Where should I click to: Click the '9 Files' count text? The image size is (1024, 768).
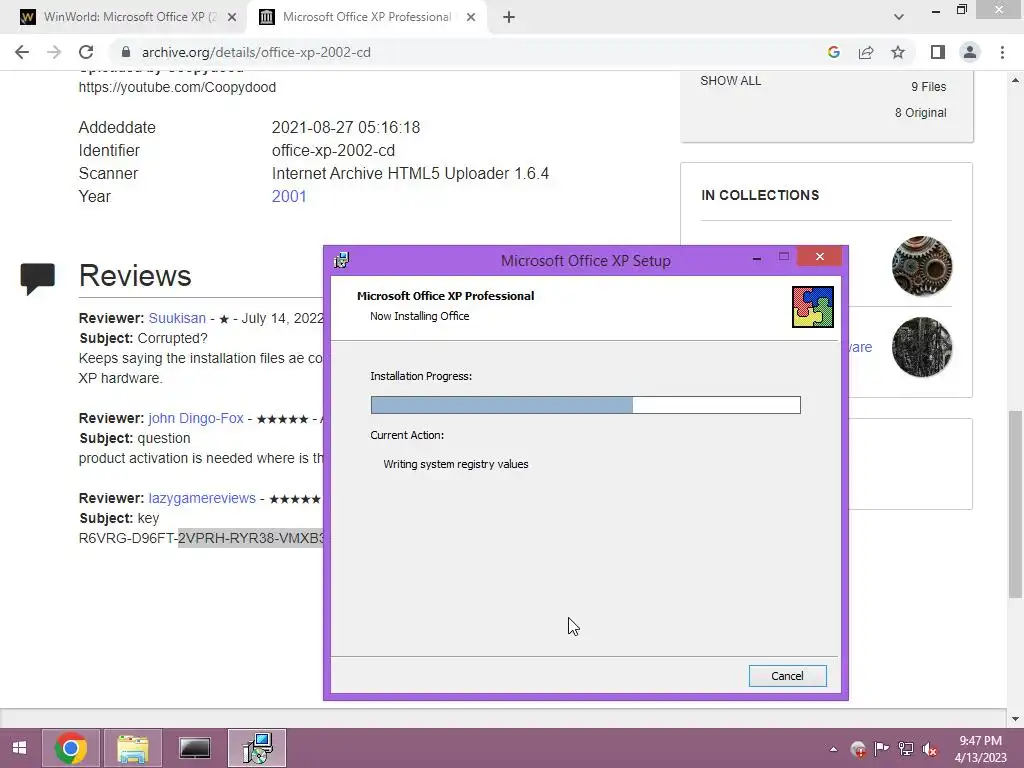point(928,87)
